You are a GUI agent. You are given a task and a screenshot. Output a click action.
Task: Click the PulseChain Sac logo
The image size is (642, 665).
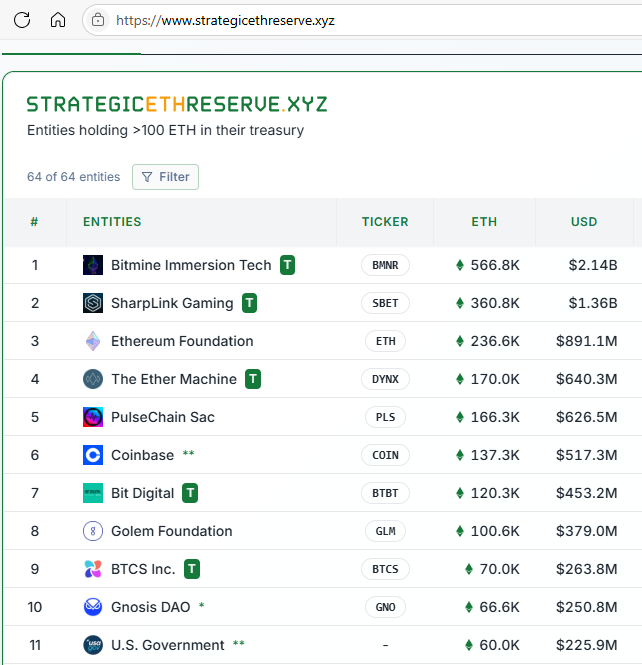coord(93,417)
